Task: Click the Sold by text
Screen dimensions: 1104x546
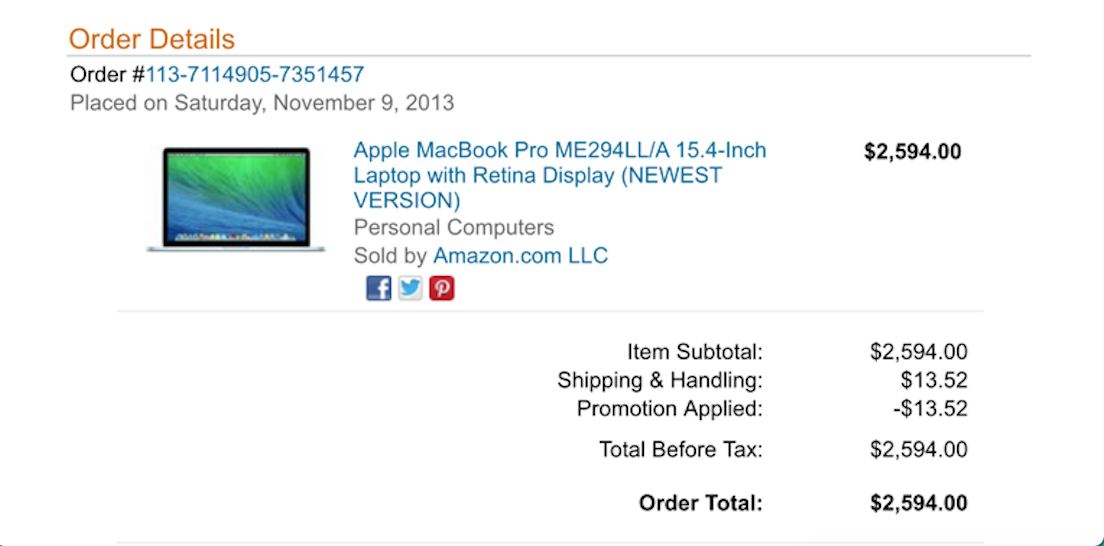Action: point(390,255)
